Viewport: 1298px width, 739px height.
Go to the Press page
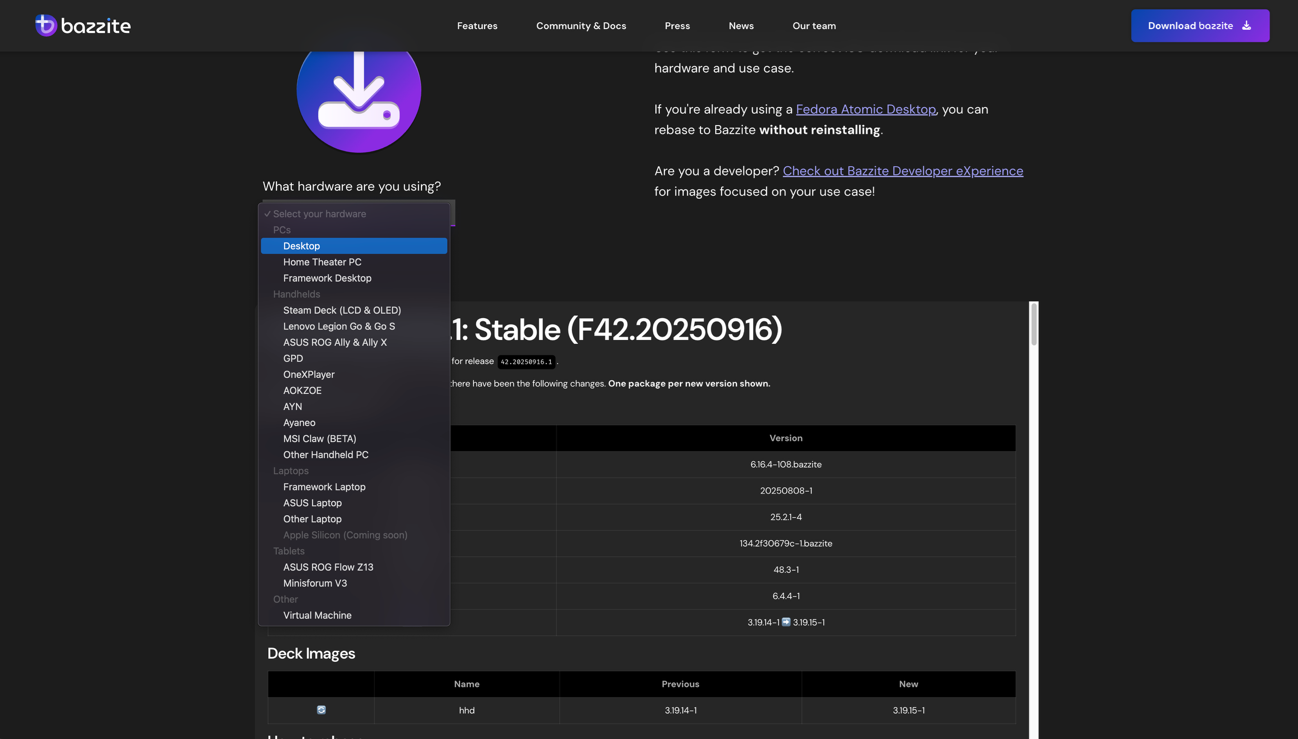[x=677, y=26]
